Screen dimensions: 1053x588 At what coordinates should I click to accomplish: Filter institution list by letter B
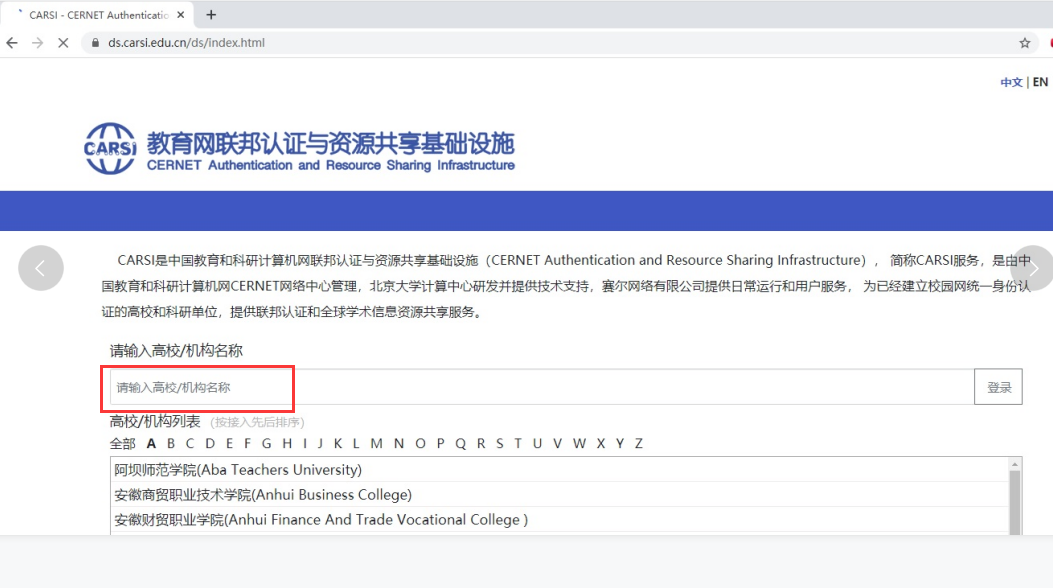click(171, 444)
